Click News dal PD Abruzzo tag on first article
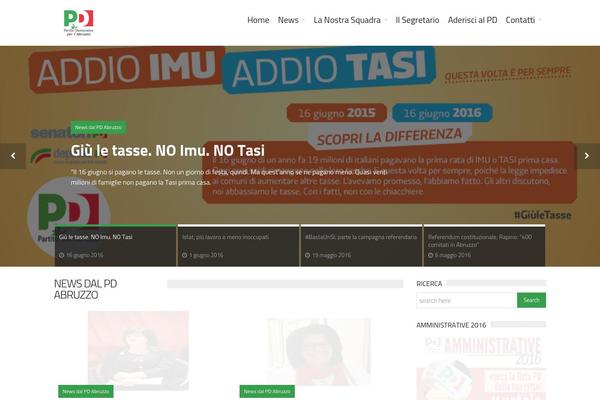 click(x=86, y=391)
